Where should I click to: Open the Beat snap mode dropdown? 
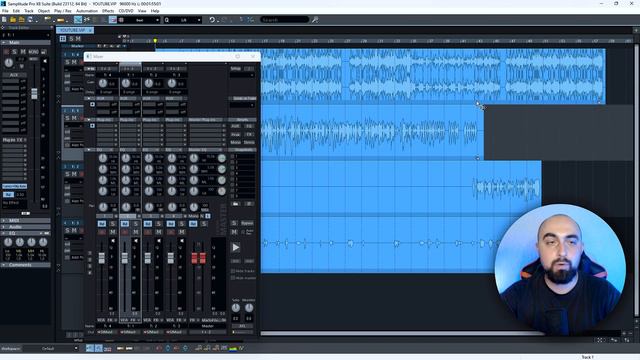(142, 20)
